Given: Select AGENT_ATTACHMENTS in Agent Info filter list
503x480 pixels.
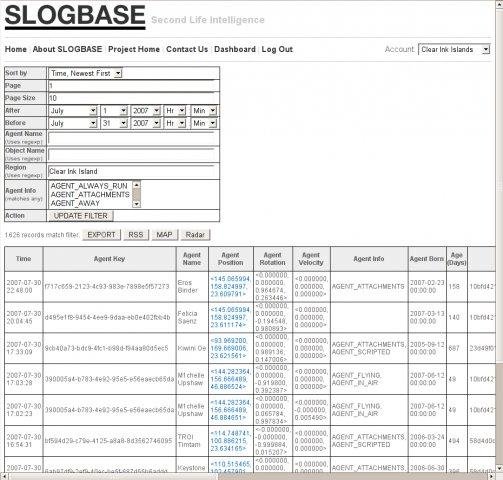Looking at the screenshot, I should (x=89, y=195).
